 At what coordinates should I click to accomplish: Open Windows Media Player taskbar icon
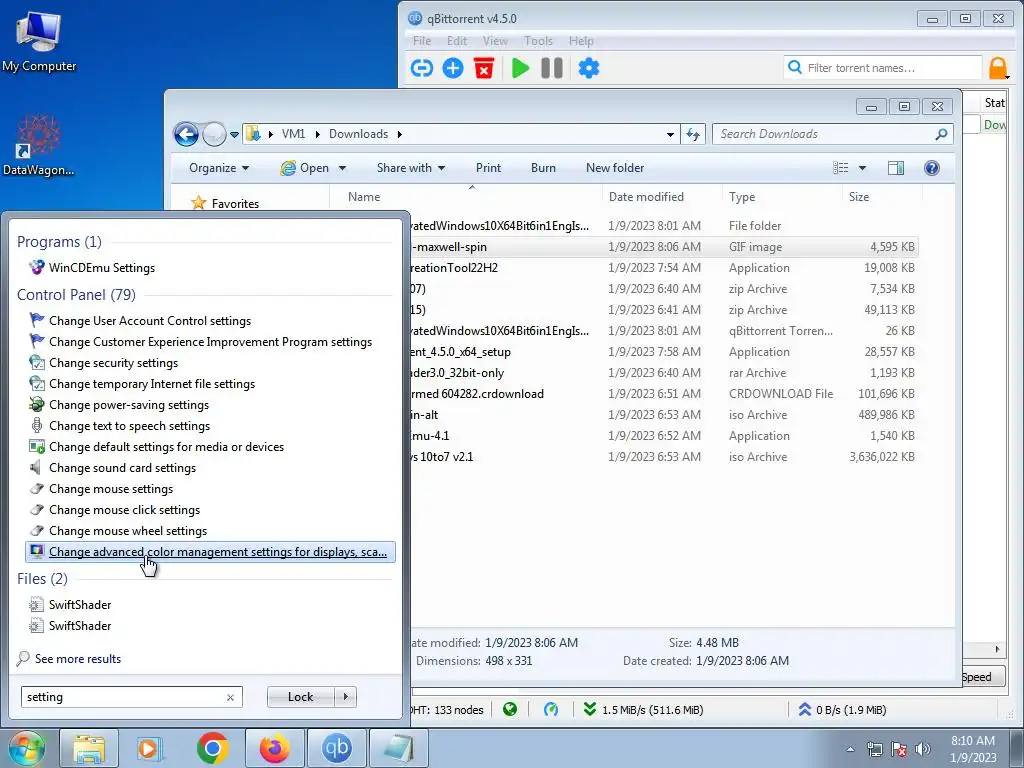150,748
